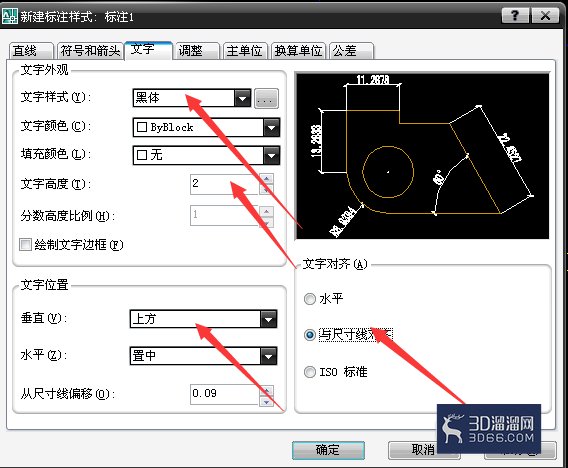This screenshot has height=468, width=568.
Task: Open the 主单位 tab
Action: (245, 51)
